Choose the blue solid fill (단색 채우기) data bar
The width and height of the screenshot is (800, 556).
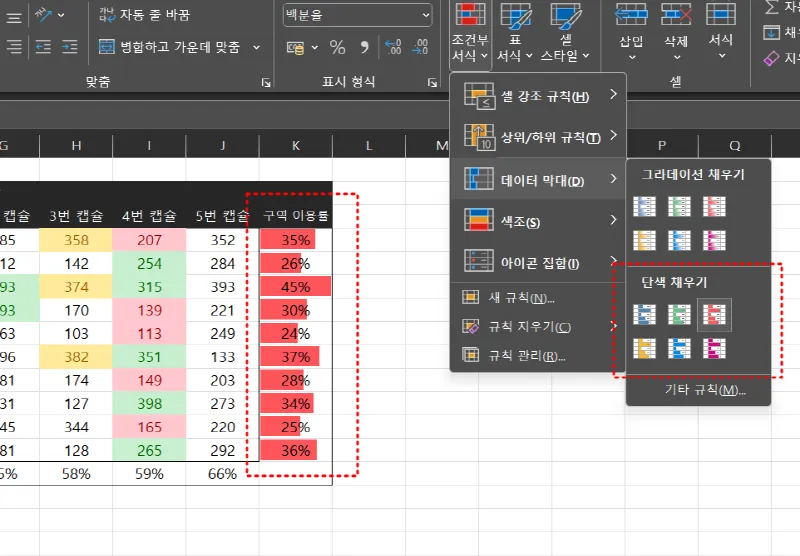(x=644, y=315)
